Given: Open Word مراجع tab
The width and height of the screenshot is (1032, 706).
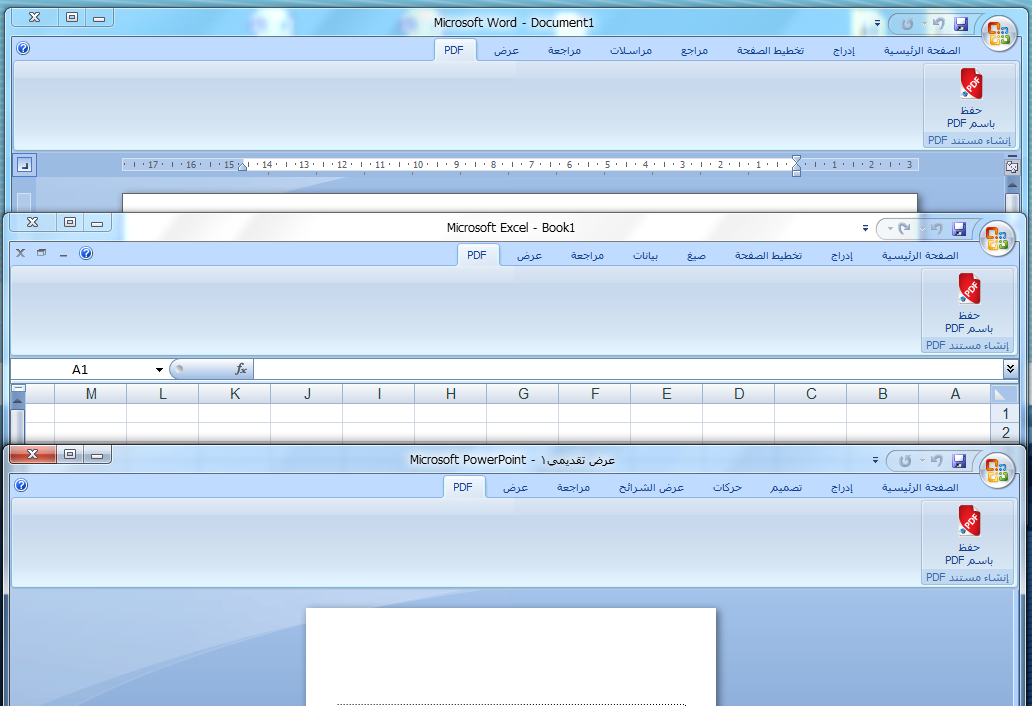Looking at the screenshot, I should tap(694, 51).
